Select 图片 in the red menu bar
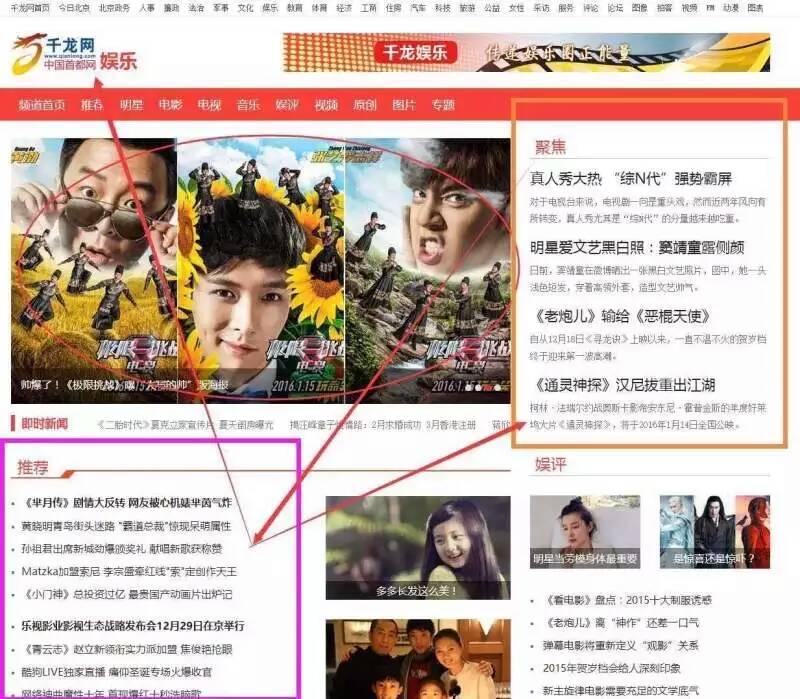This screenshot has height=699, width=800. tap(404, 105)
